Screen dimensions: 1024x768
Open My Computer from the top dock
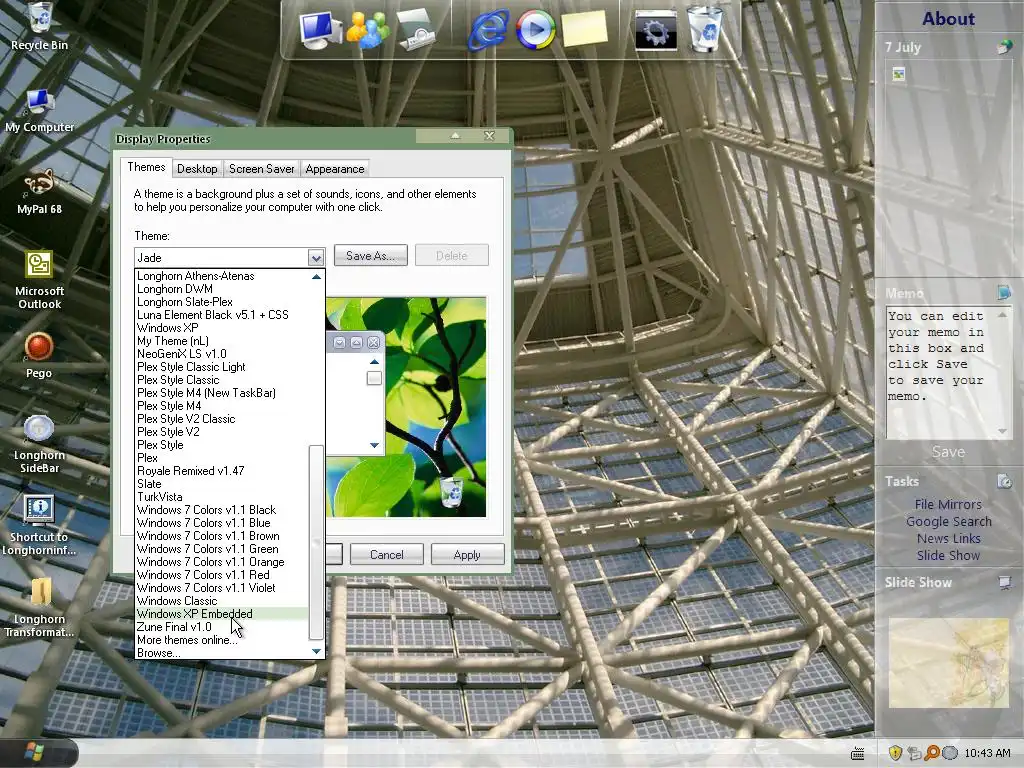[321, 30]
